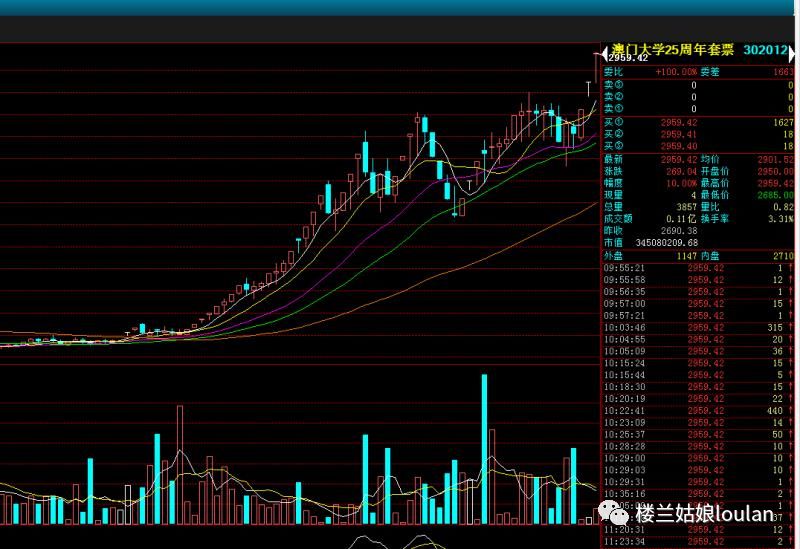Select the 10:23:09 trade tick row
Viewport: 800px width, 549px height.
pos(698,422)
